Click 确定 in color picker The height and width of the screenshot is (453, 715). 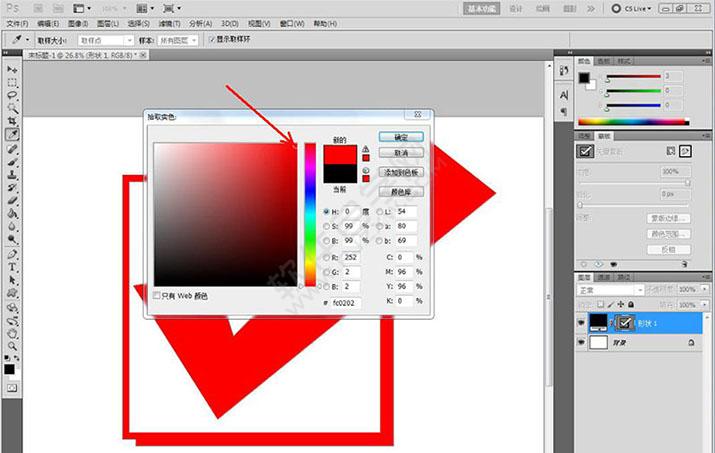[x=401, y=137]
